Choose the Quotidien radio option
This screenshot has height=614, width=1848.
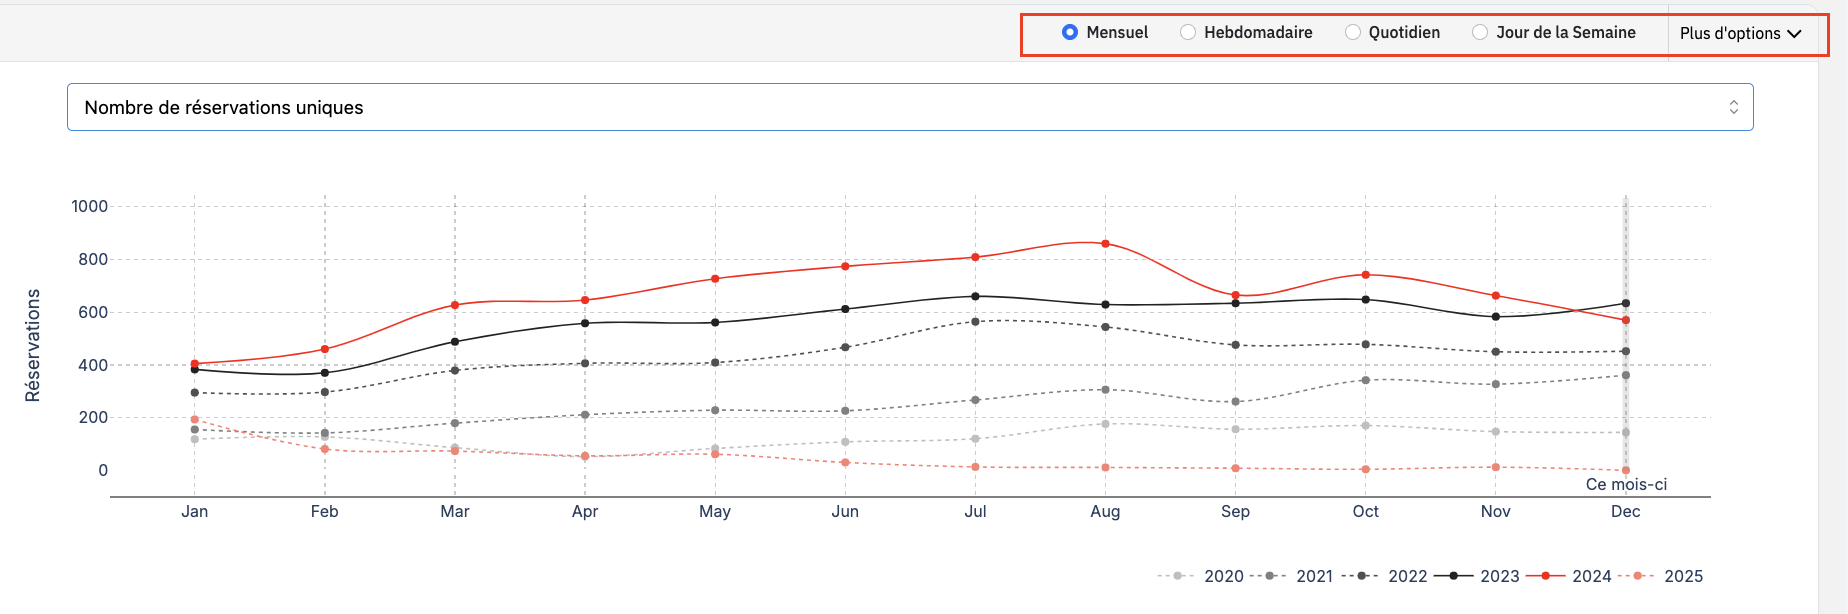pos(1353,32)
